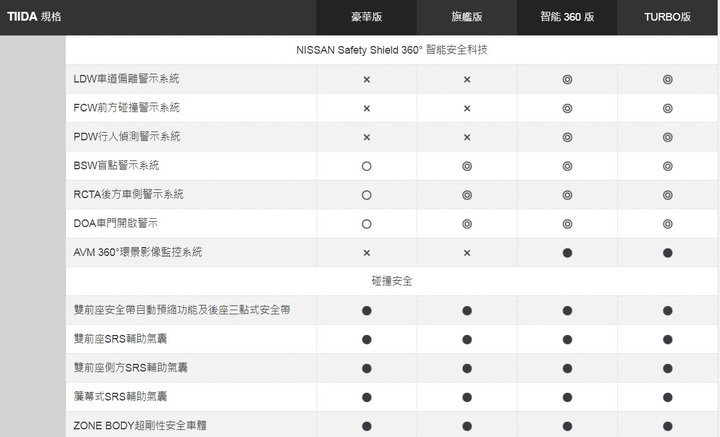Click the DOA hollow circle under 豪華版
The height and width of the screenshot is (437, 720).
click(366, 224)
